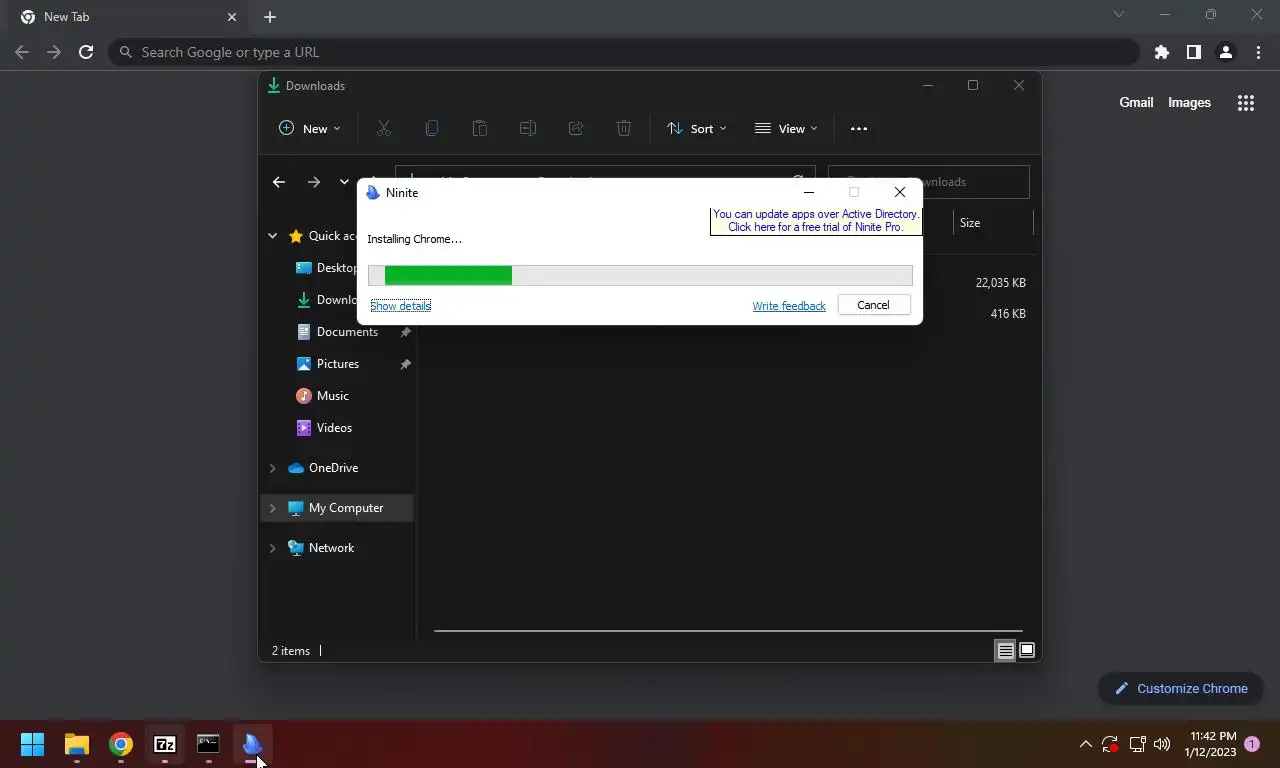1280x768 pixels.
Task: Open the terminal from the taskbar
Action: coord(208,744)
